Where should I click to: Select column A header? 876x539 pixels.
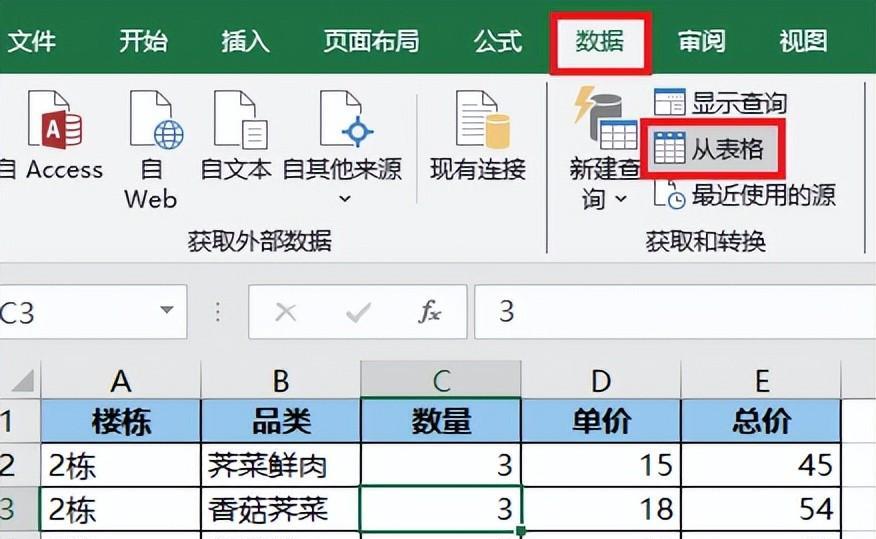pos(121,381)
